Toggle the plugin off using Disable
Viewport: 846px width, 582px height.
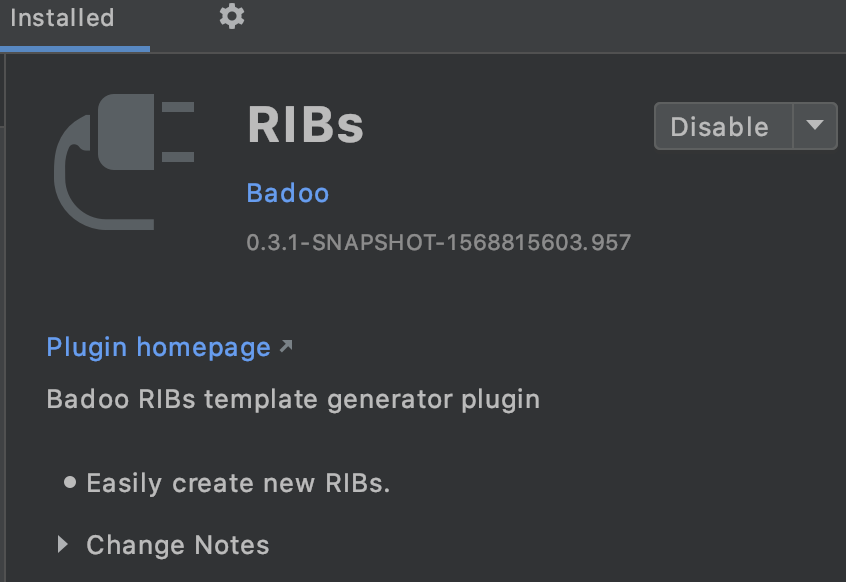coord(722,126)
